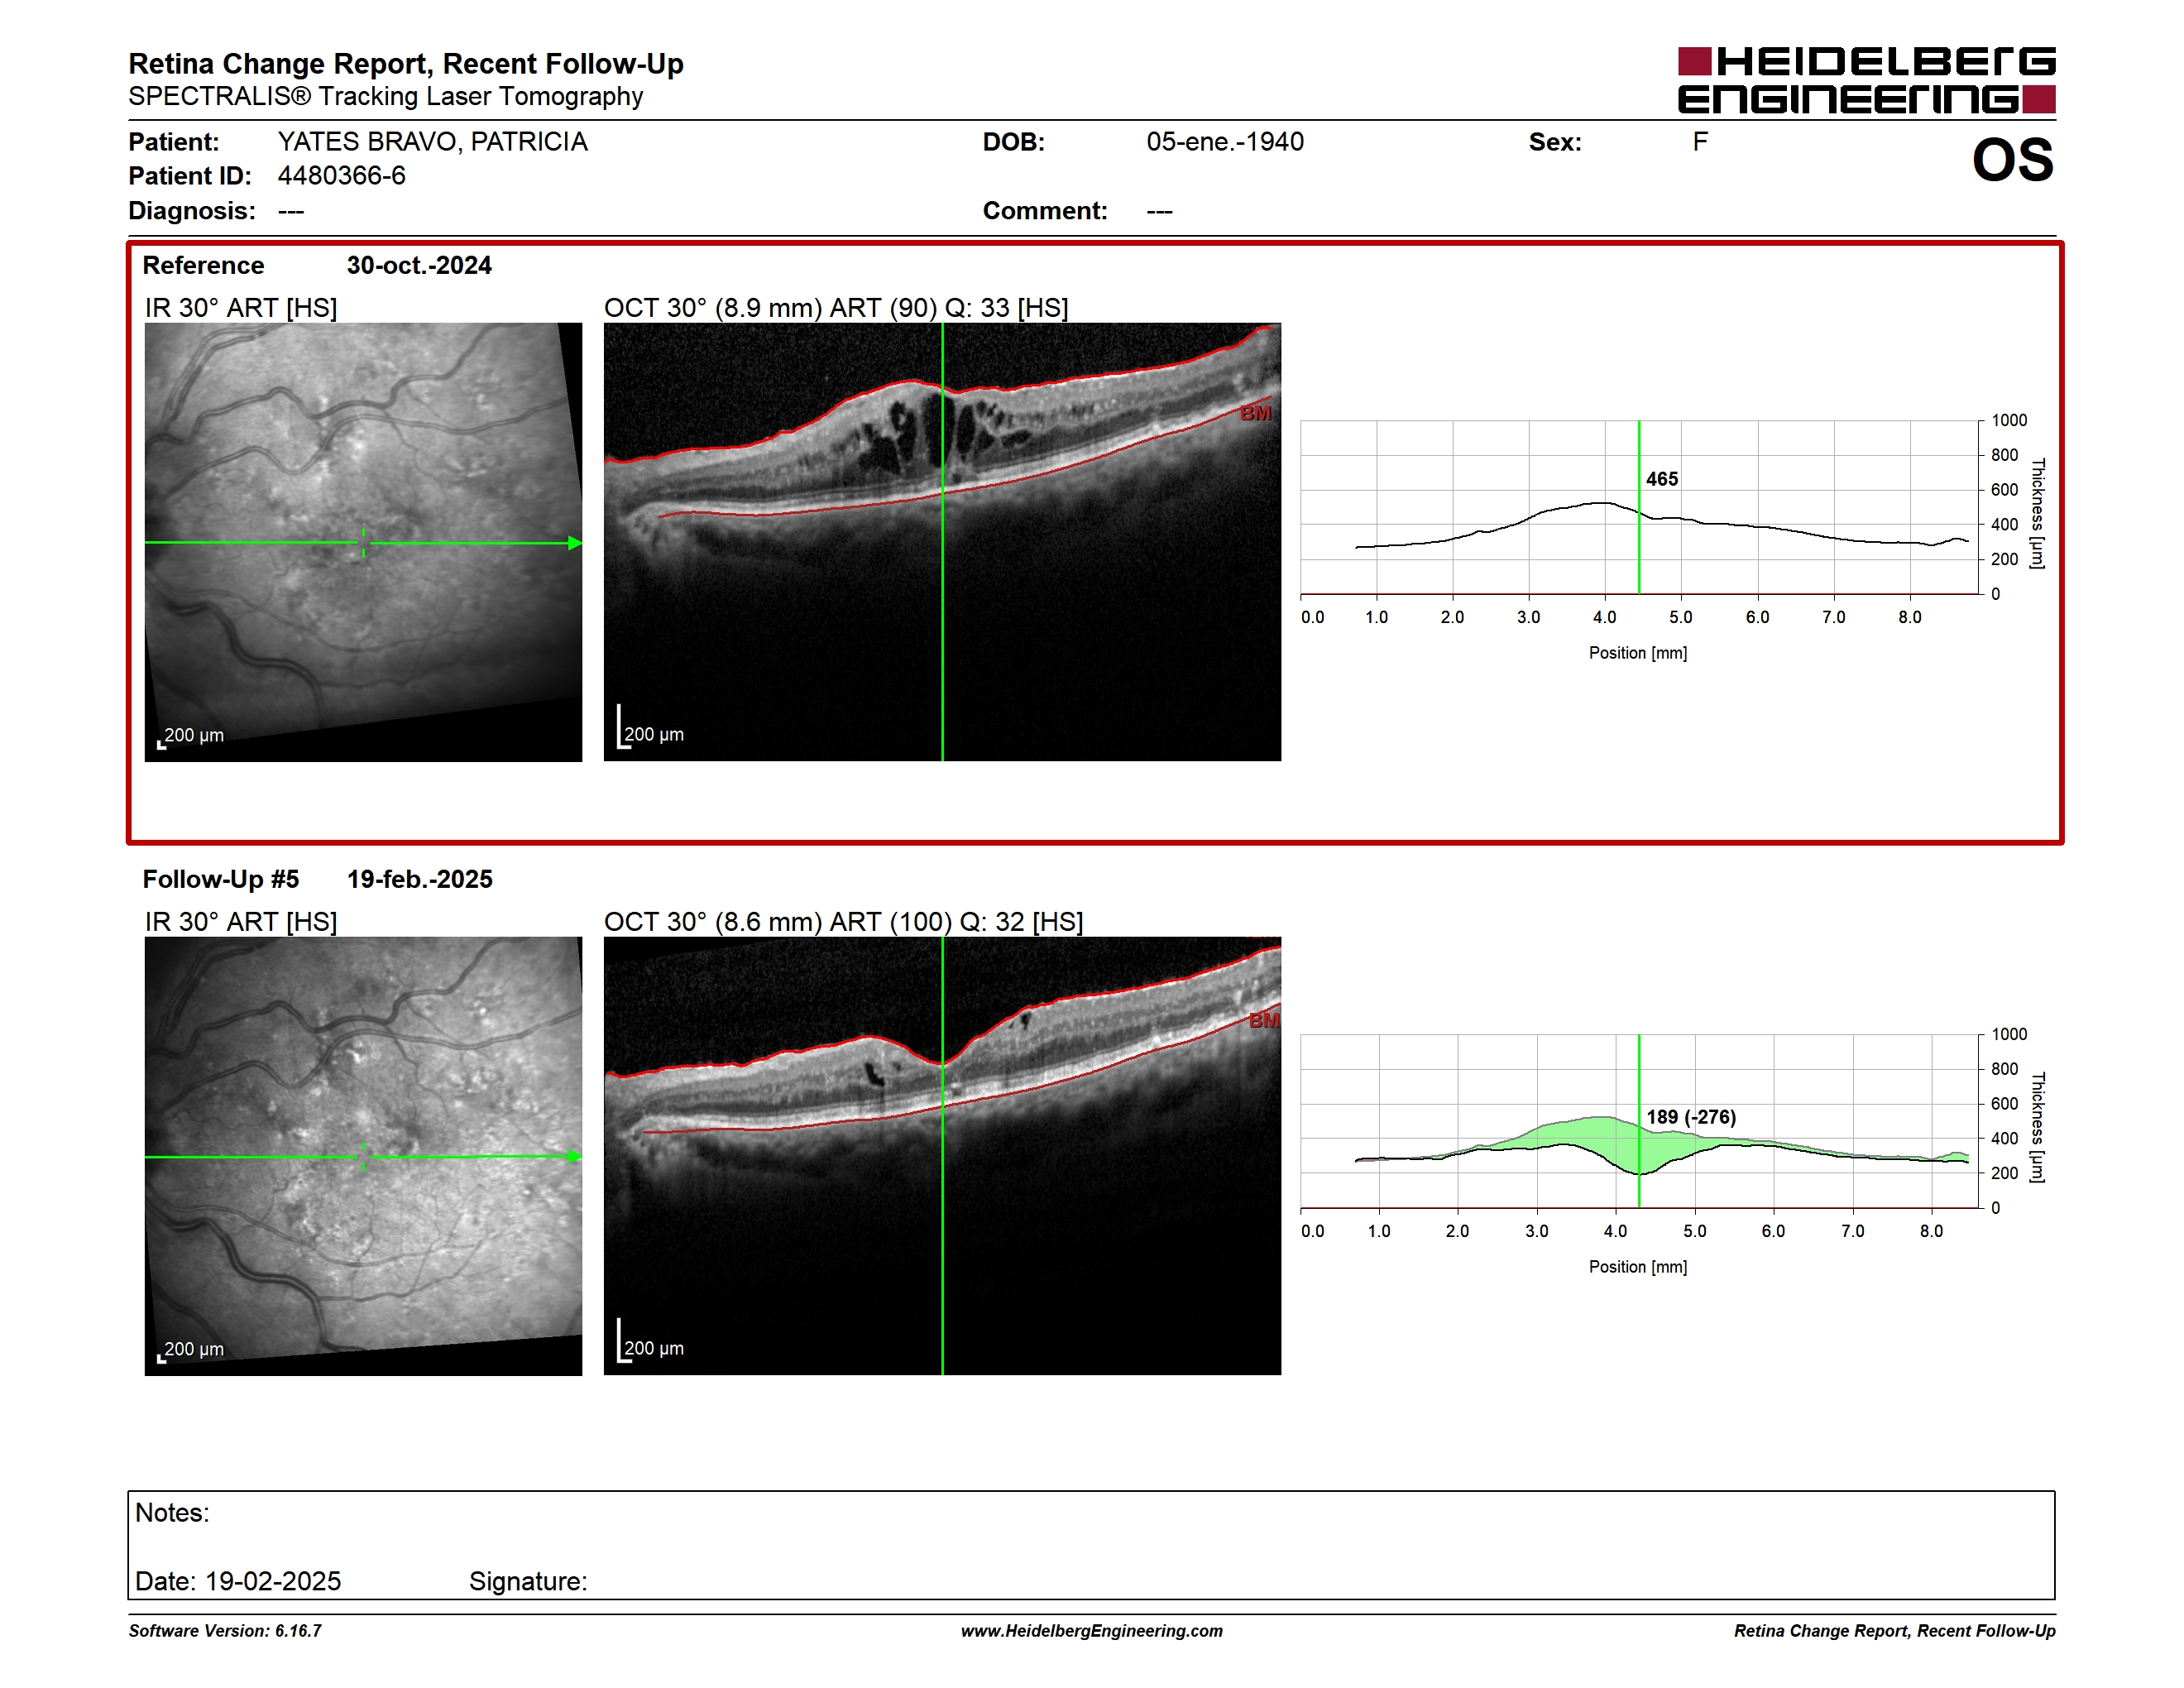This screenshot has width=2184, height=1688.
Task: Click the footer Retina Change Report, Recent Follow-Up text
Action: click(1894, 1631)
